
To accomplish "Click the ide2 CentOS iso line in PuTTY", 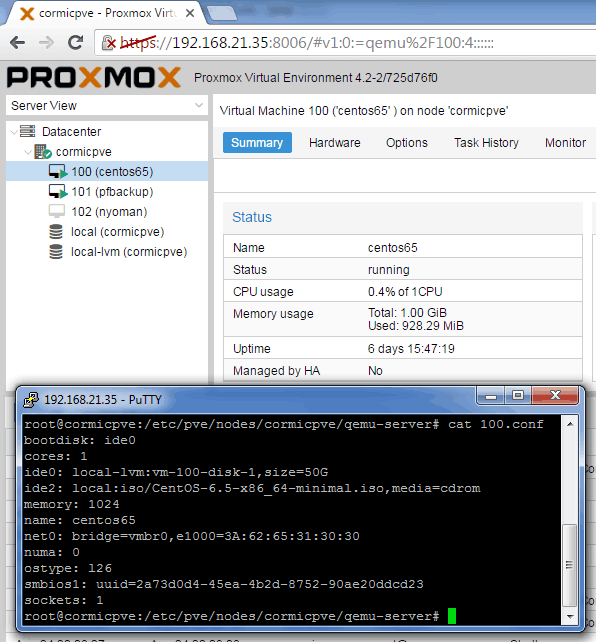I will [252, 488].
